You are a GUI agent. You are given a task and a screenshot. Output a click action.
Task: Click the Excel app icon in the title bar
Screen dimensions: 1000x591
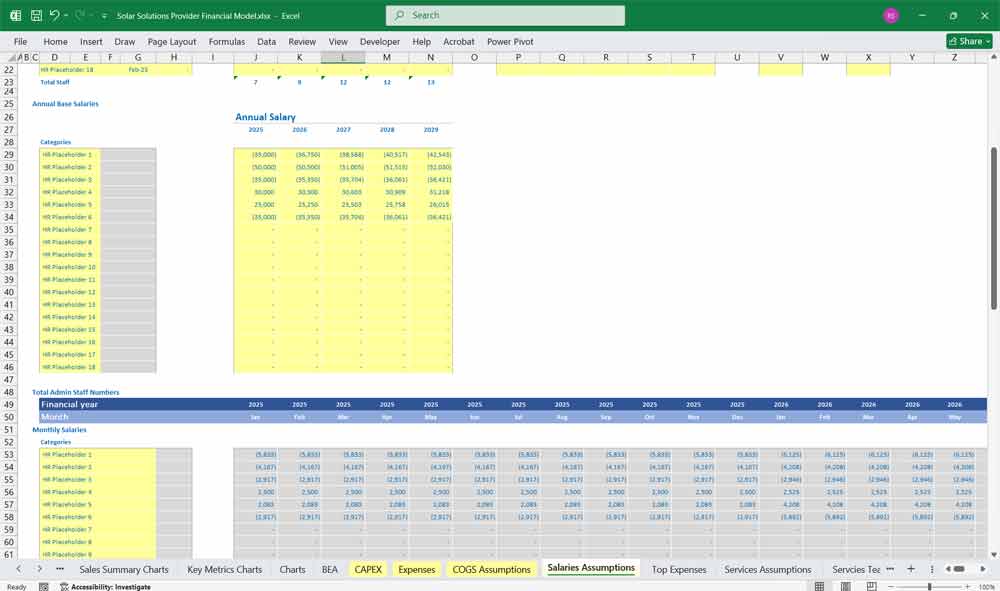pyautogui.click(x=14, y=15)
